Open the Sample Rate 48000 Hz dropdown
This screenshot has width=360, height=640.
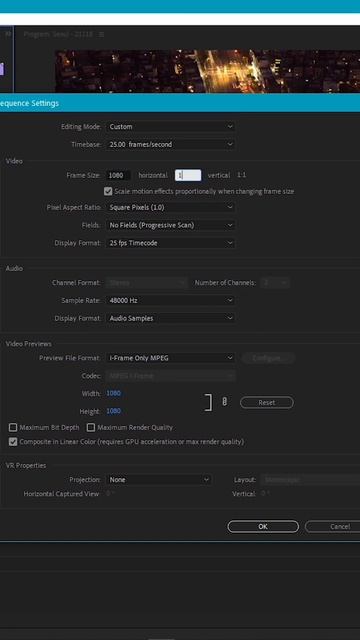point(170,300)
